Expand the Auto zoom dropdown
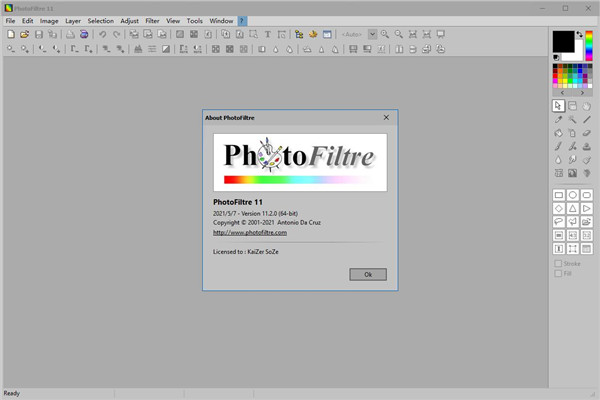The image size is (600, 400). point(372,34)
